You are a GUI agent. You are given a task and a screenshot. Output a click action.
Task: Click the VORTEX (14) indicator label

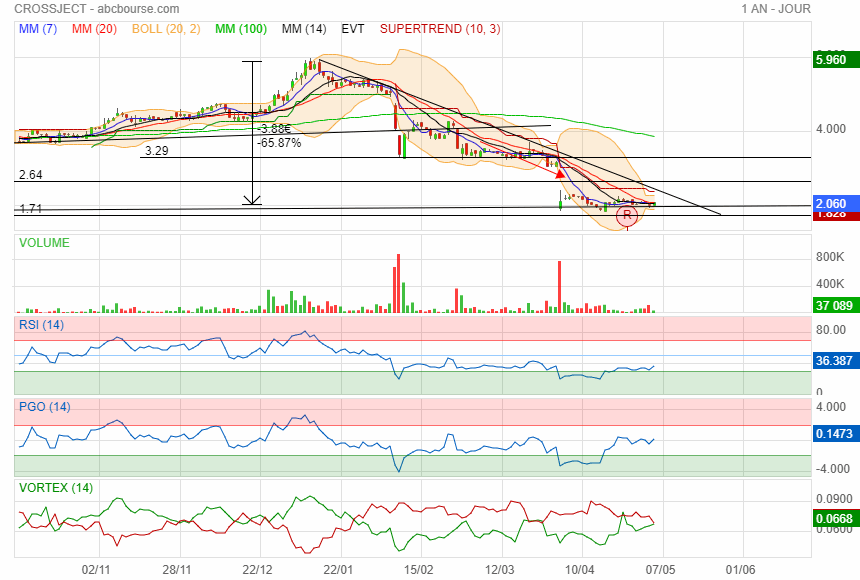pos(56,488)
